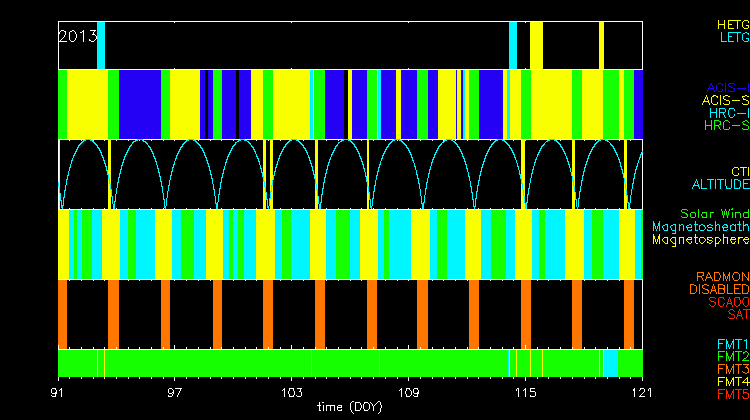Select the LETG legend label
This screenshot has height=420, width=750.
pyautogui.click(x=732, y=38)
